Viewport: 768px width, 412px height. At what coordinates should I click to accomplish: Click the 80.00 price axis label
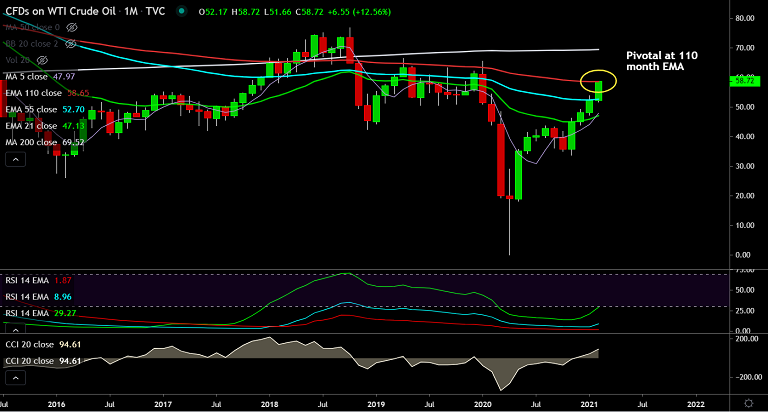pos(744,19)
